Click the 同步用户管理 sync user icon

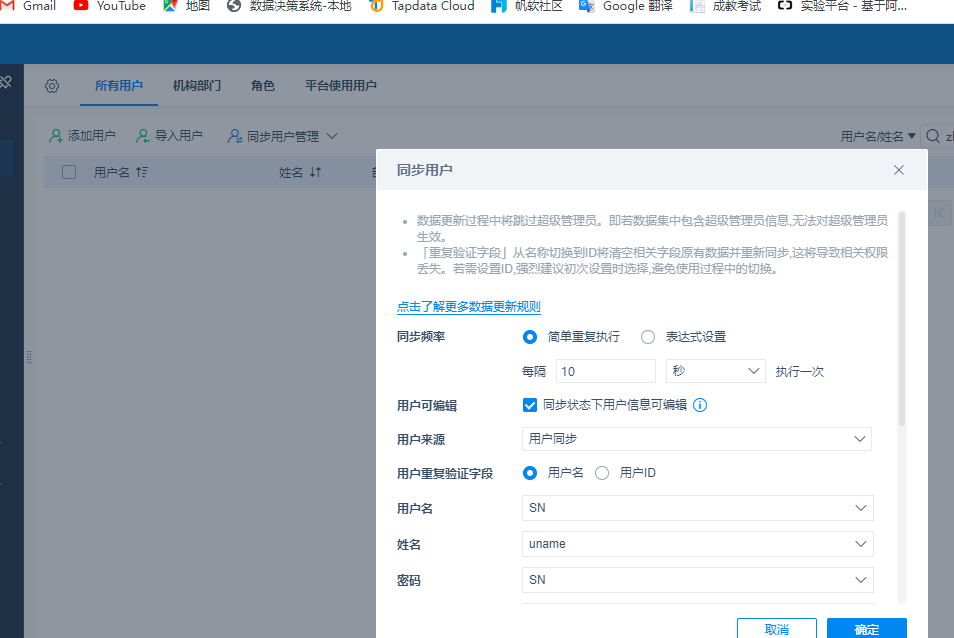coord(235,136)
